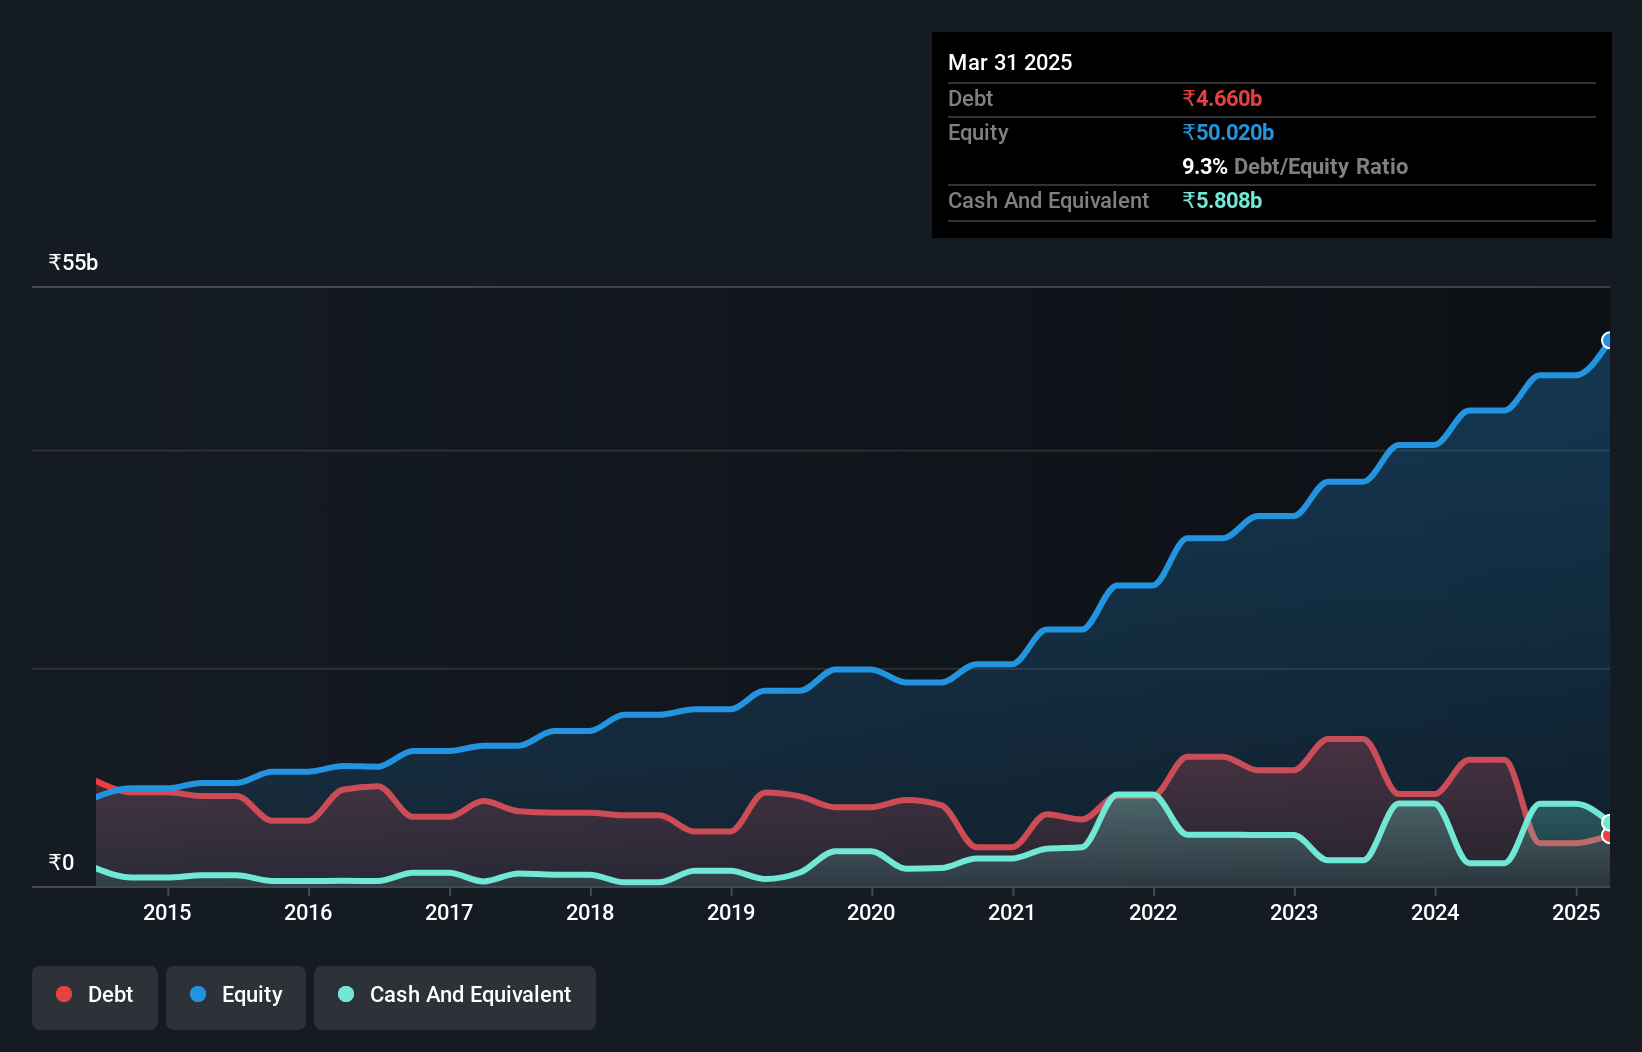Toggle the Debt series visibility
Image resolution: width=1642 pixels, height=1052 pixels.
[x=94, y=995]
